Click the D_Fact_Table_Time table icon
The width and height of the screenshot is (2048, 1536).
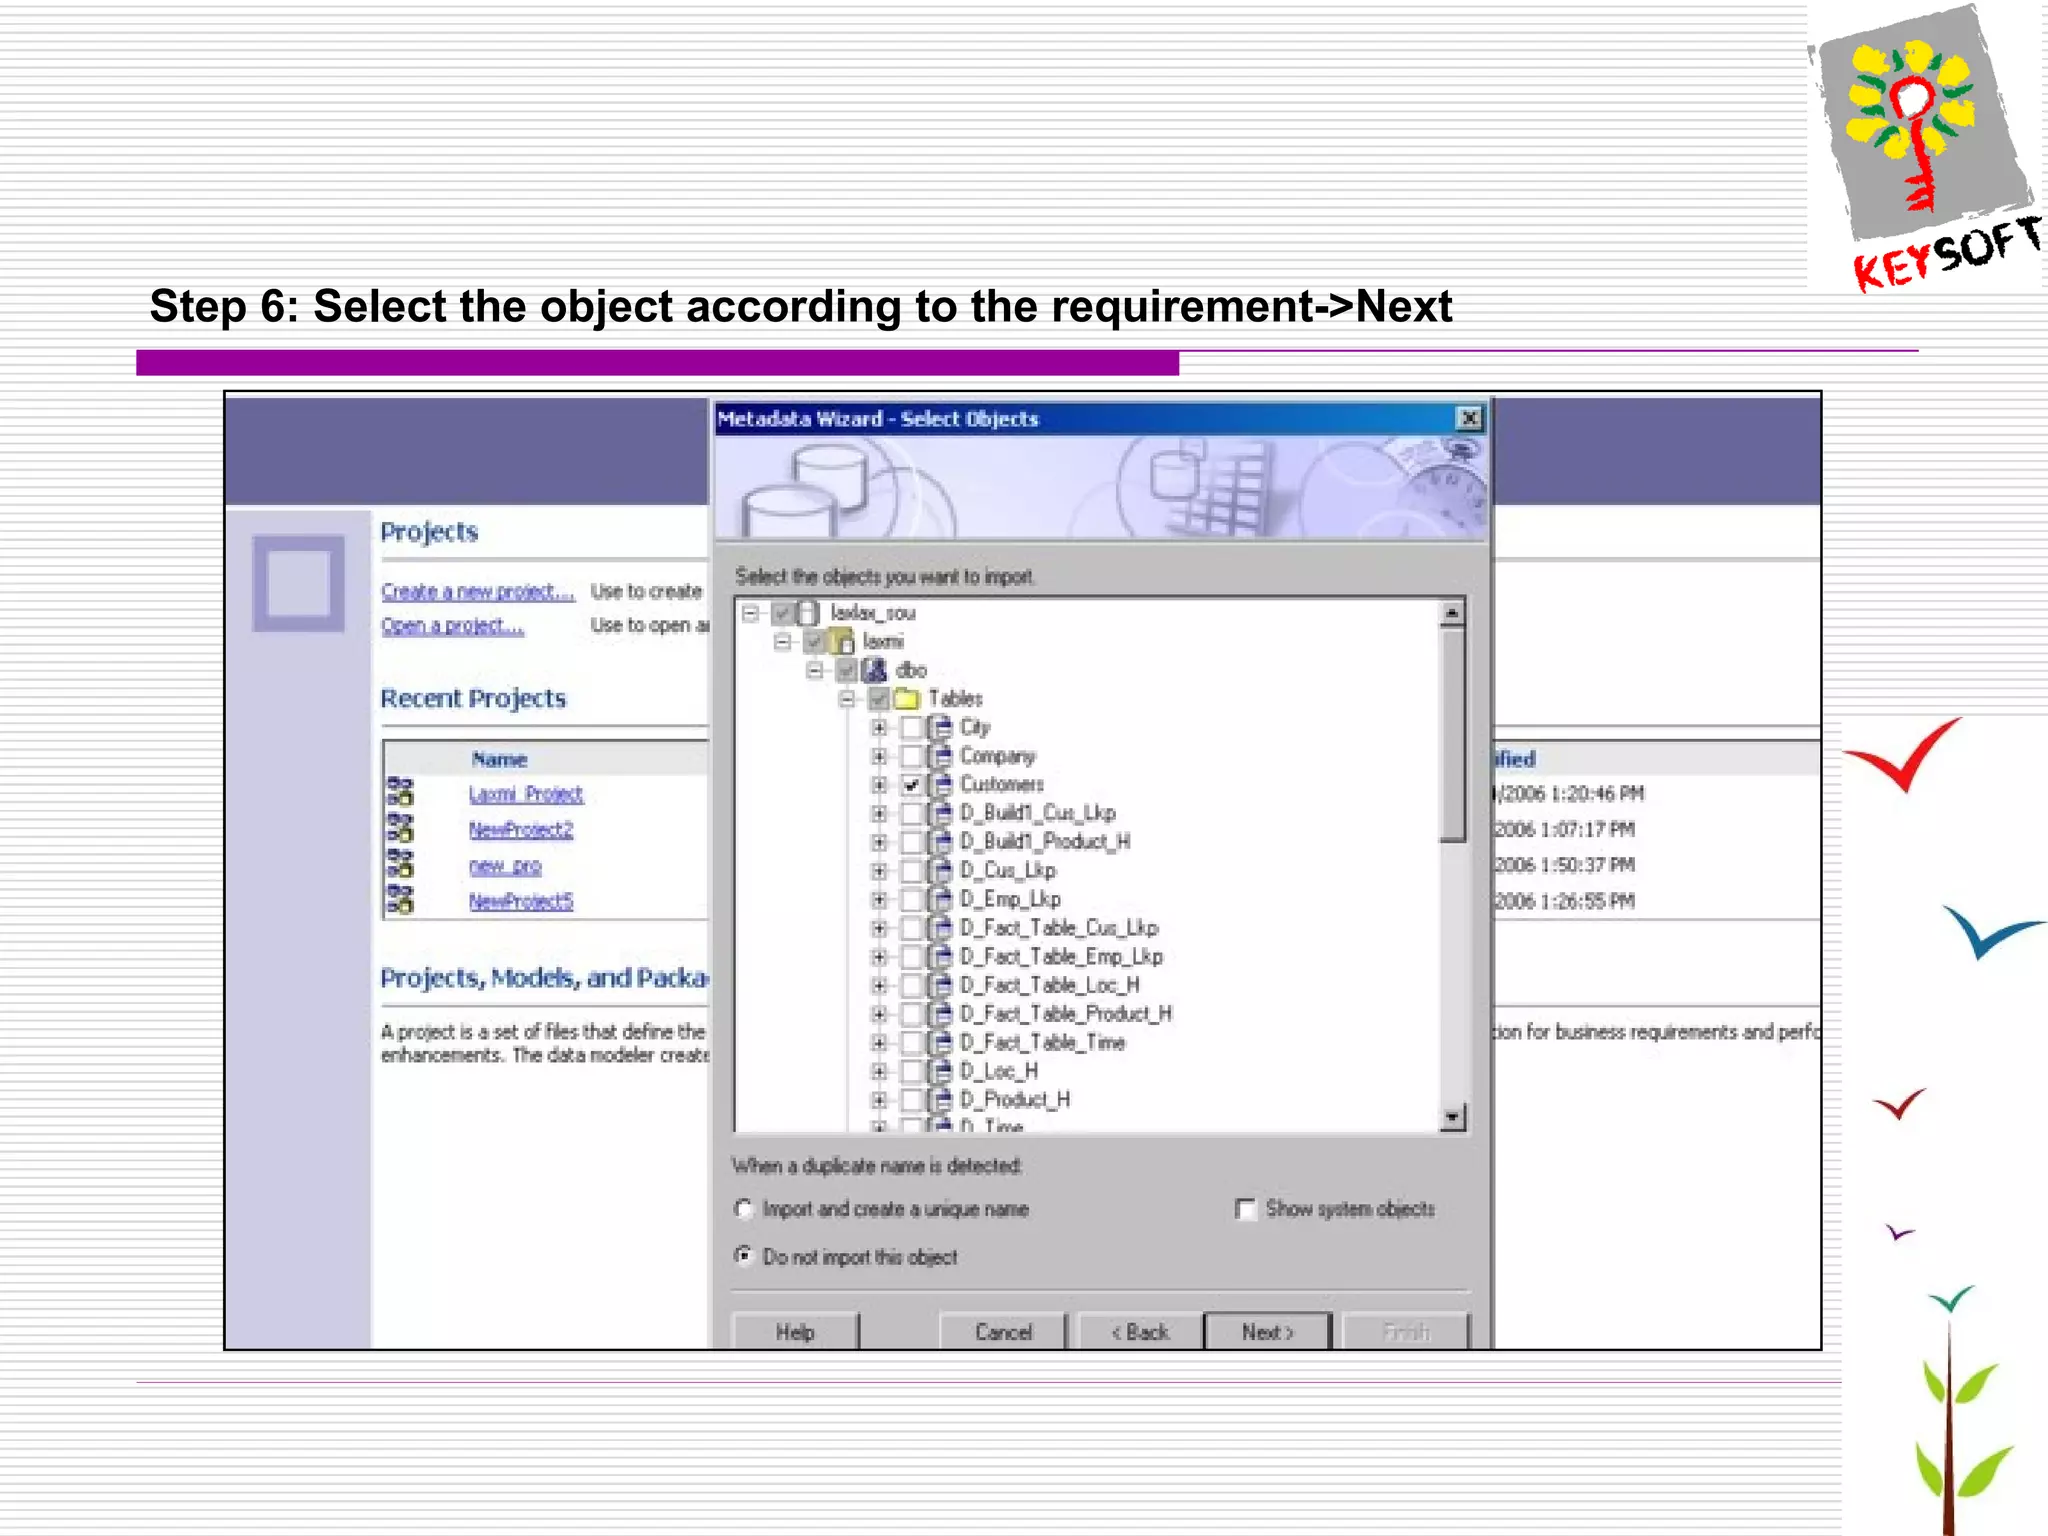point(940,1043)
